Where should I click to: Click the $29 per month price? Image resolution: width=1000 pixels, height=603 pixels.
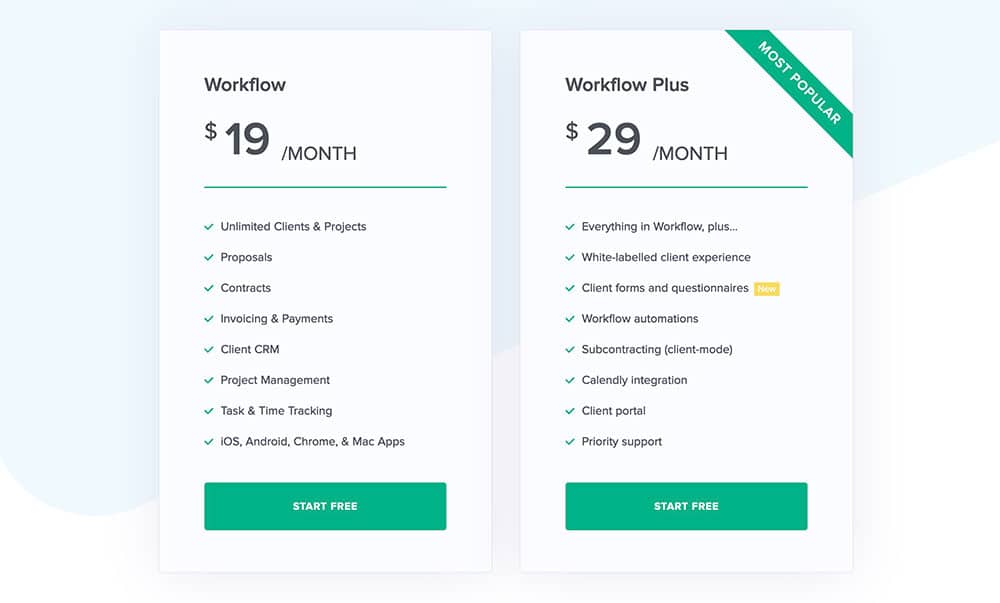point(646,141)
